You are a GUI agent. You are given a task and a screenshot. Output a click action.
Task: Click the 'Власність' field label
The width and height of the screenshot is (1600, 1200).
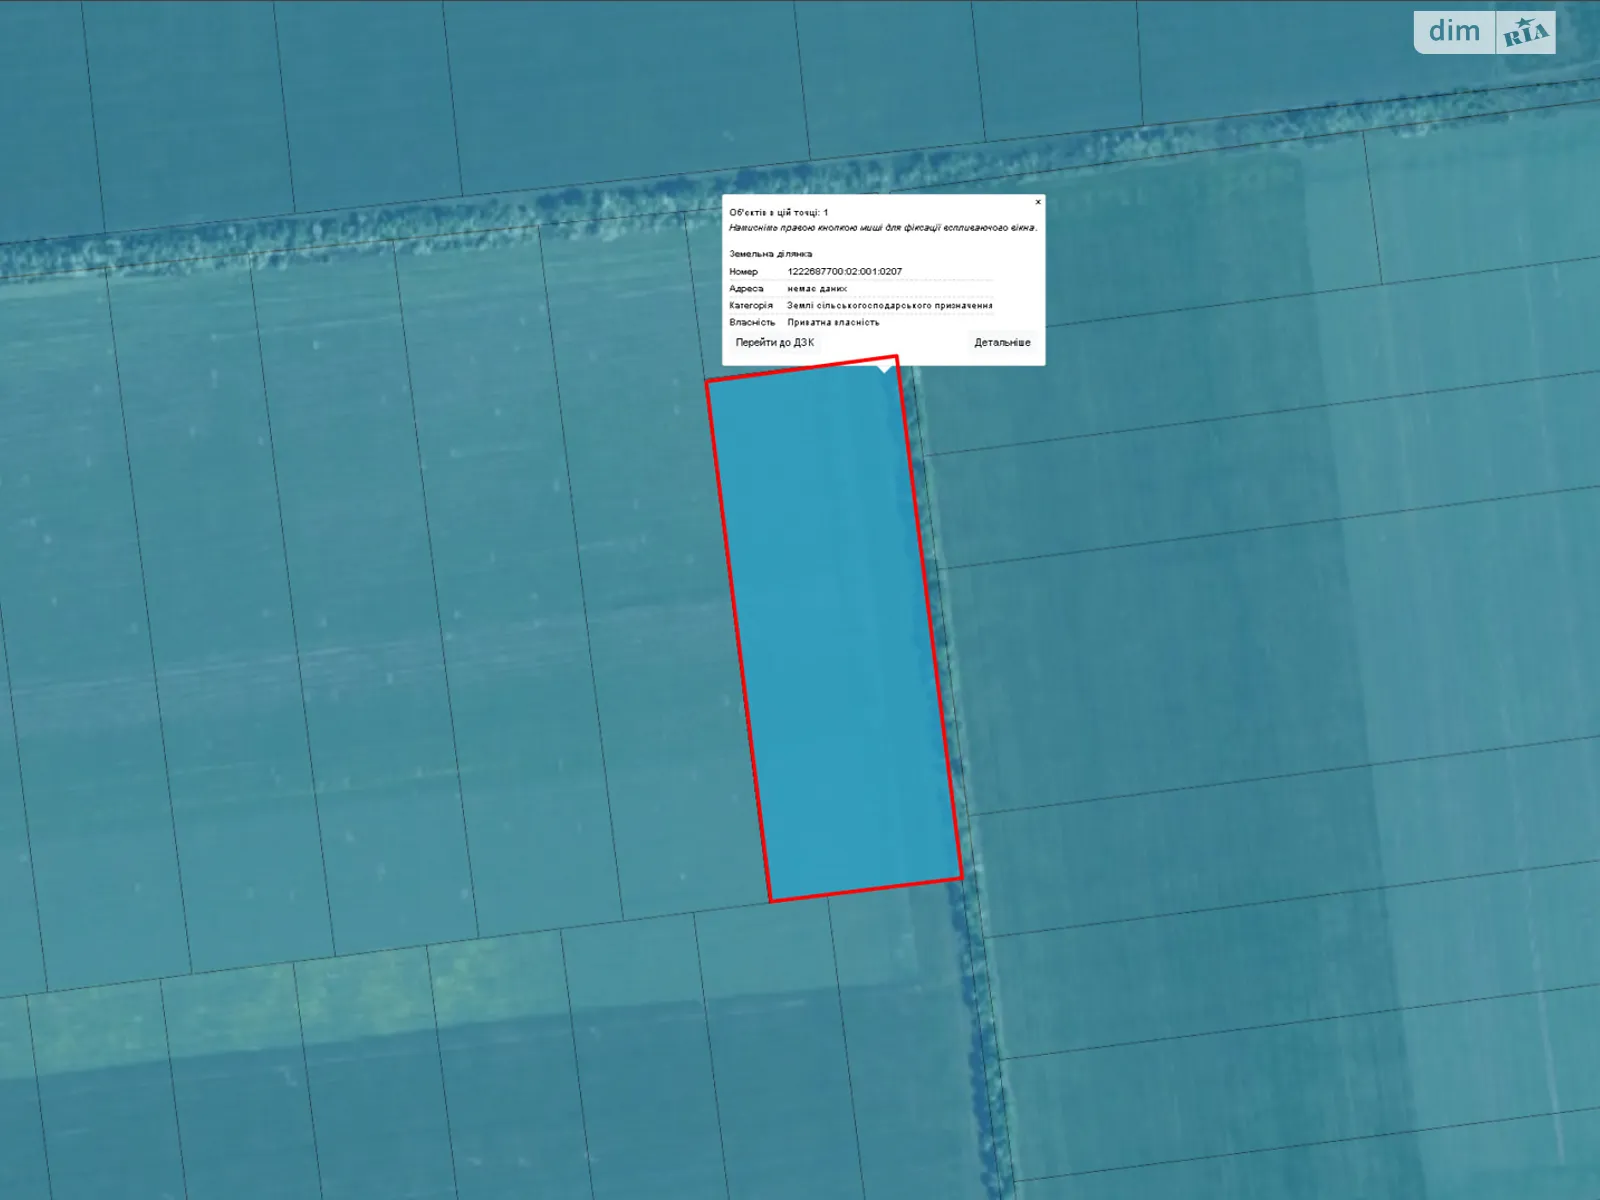pos(751,322)
